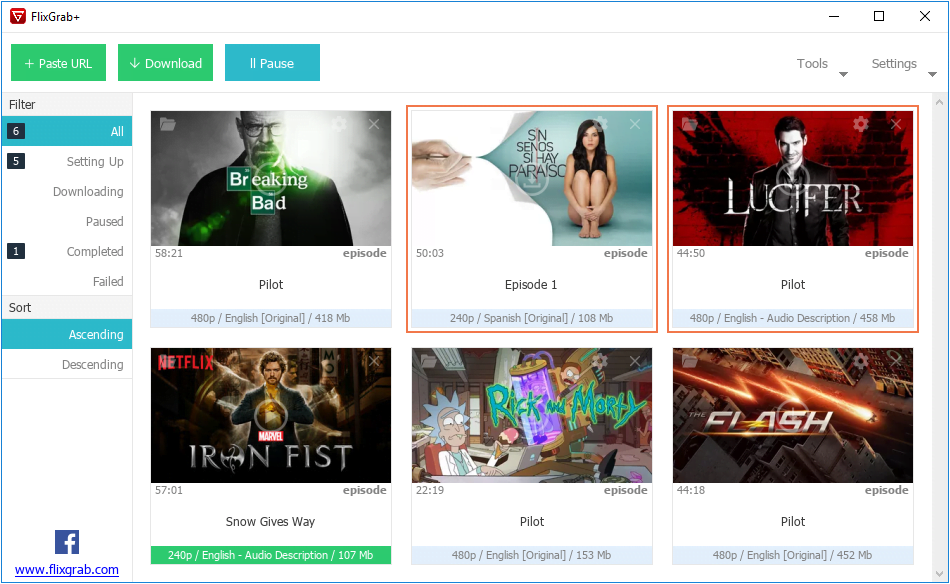
Task: Click Rick and Morty 480p / 153 Mb bar
Action: (x=532, y=555)
